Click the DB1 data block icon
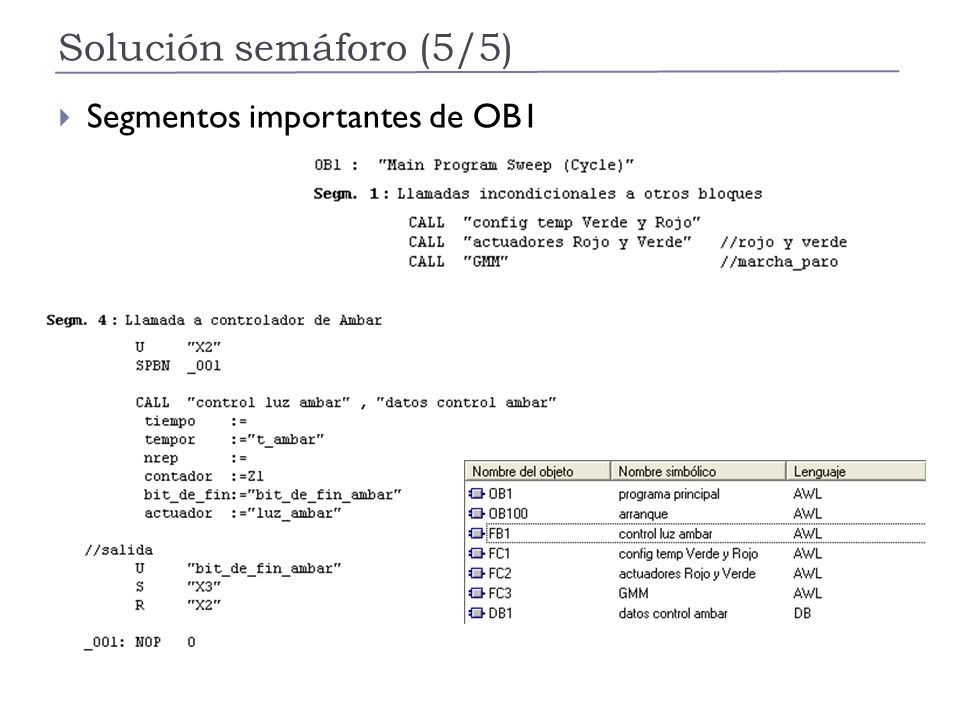 [x=476, y=613]
